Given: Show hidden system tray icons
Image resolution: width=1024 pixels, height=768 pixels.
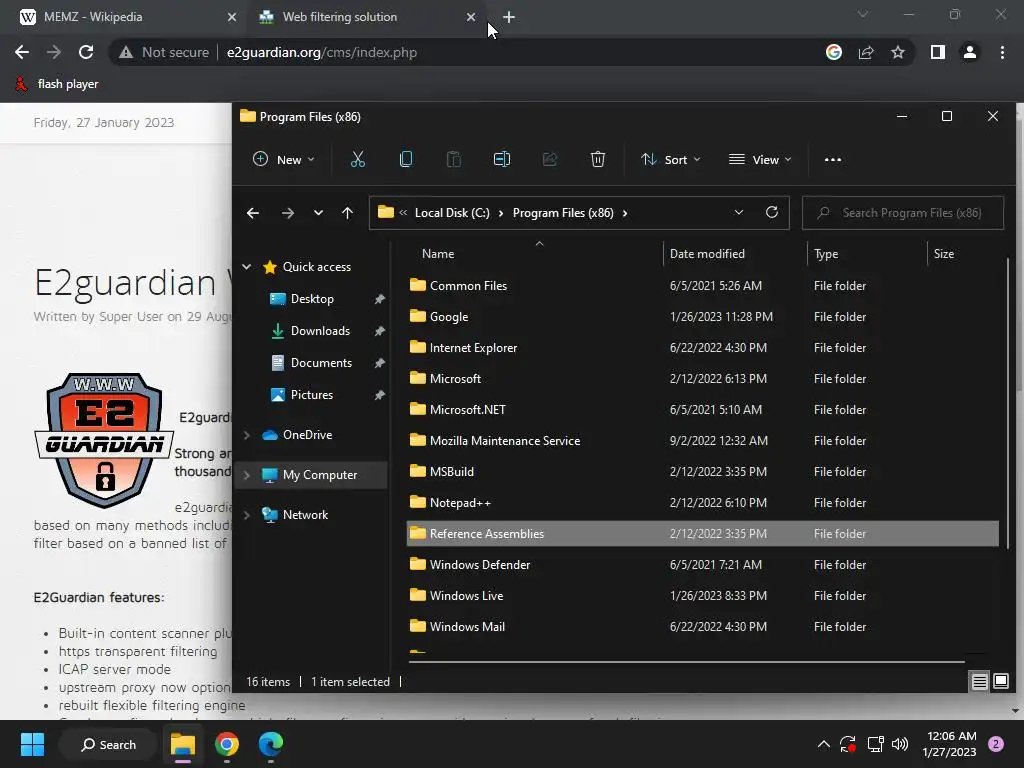Looking at the screenshot, I should [x=824, y=744].
